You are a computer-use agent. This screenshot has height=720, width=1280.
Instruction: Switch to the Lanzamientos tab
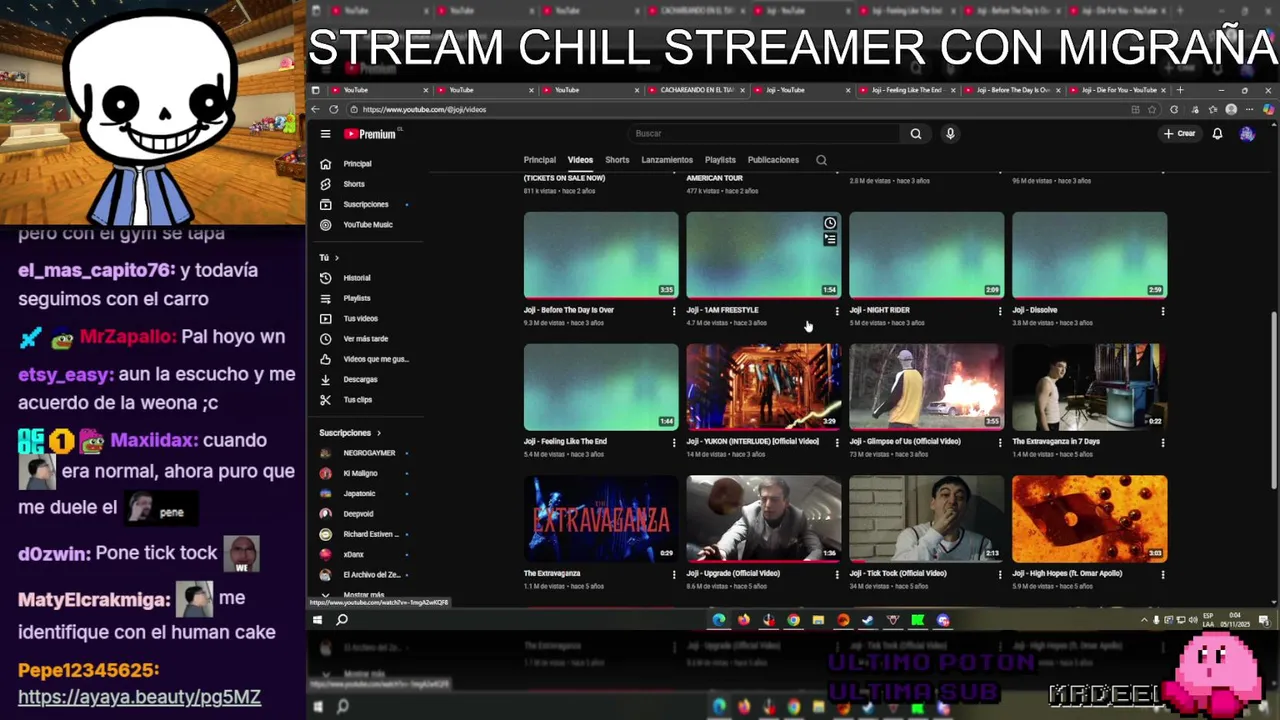click(667, 160)
